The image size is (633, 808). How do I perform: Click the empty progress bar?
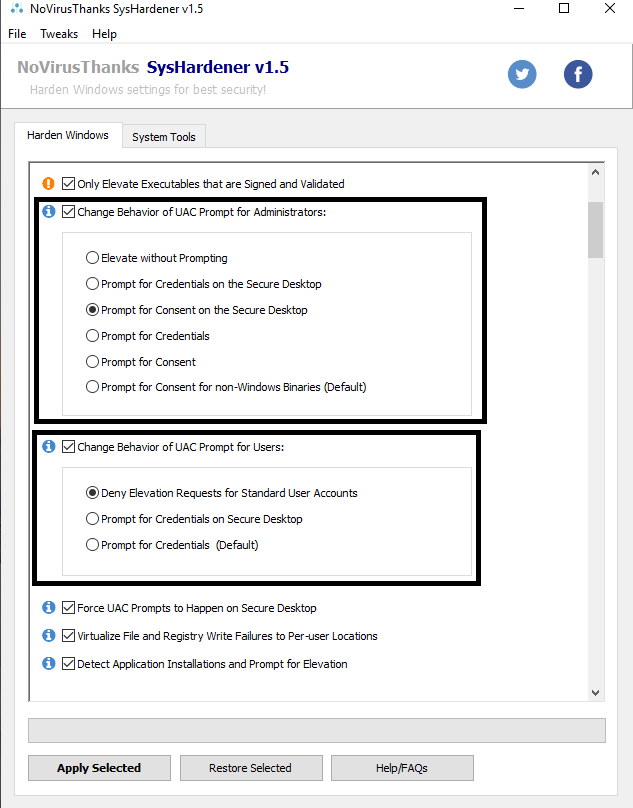click(x=316, y=731)
